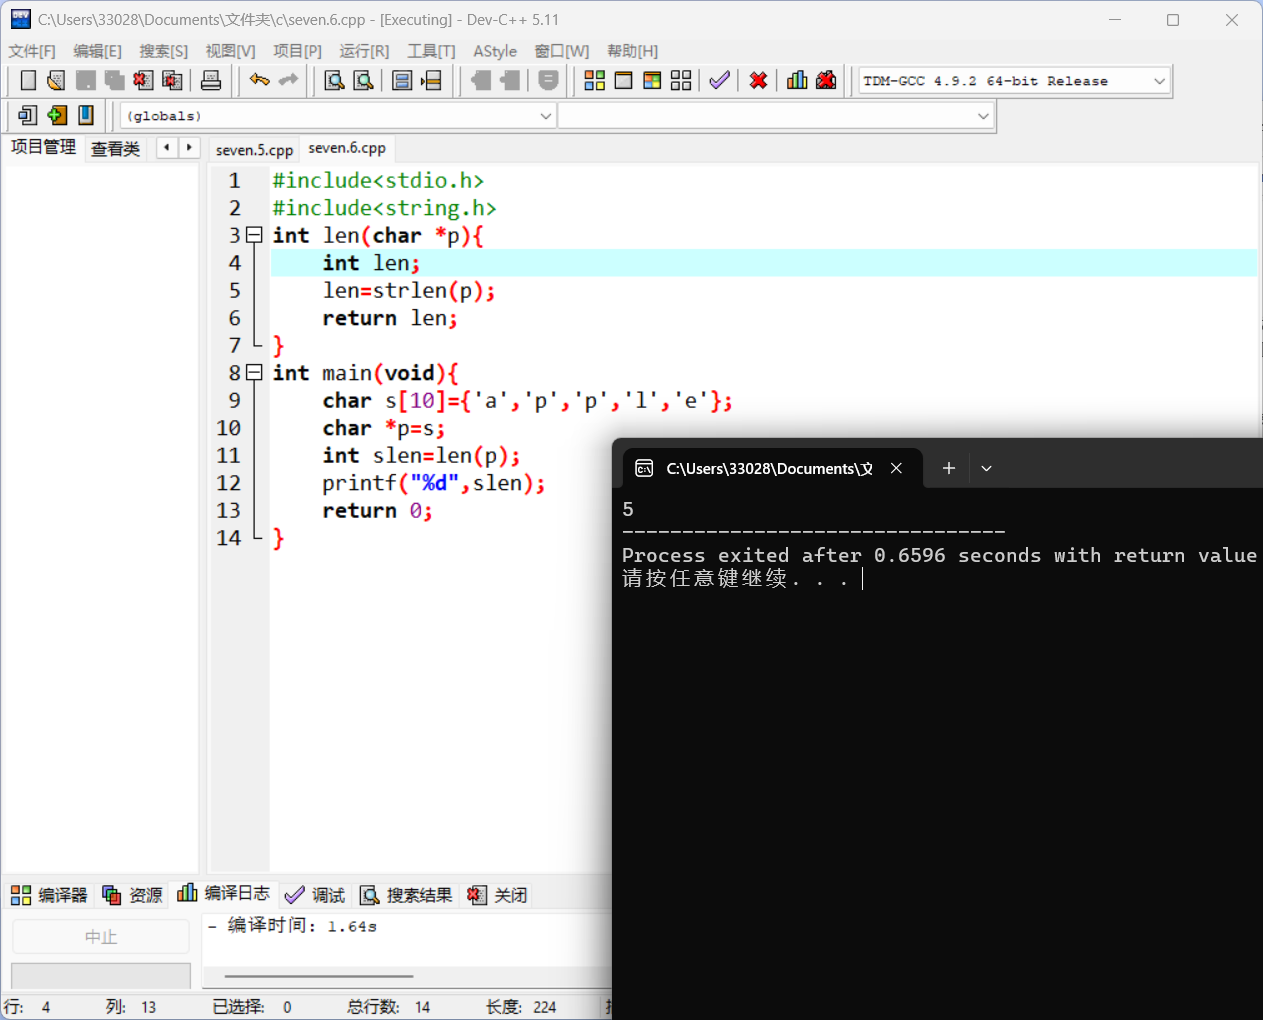Add a new console tab with plus button
The height and width of the screenshot is (1020, 1263).
tap(949, 468)
